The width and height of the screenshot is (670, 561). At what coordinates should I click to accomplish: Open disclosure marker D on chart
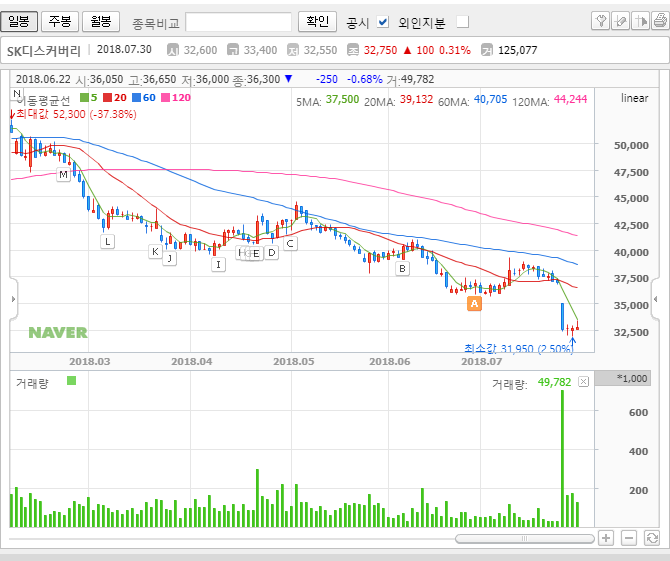(272, 253)
